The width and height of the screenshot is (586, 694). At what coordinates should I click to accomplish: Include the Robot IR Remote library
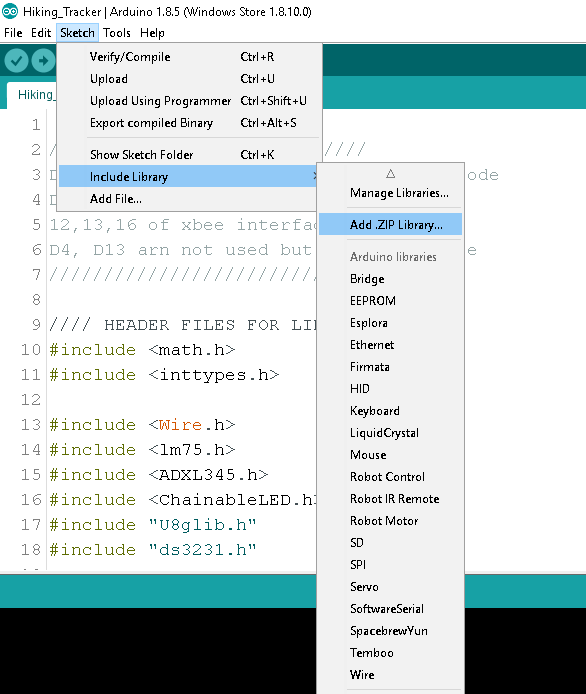tap(390, 499)
